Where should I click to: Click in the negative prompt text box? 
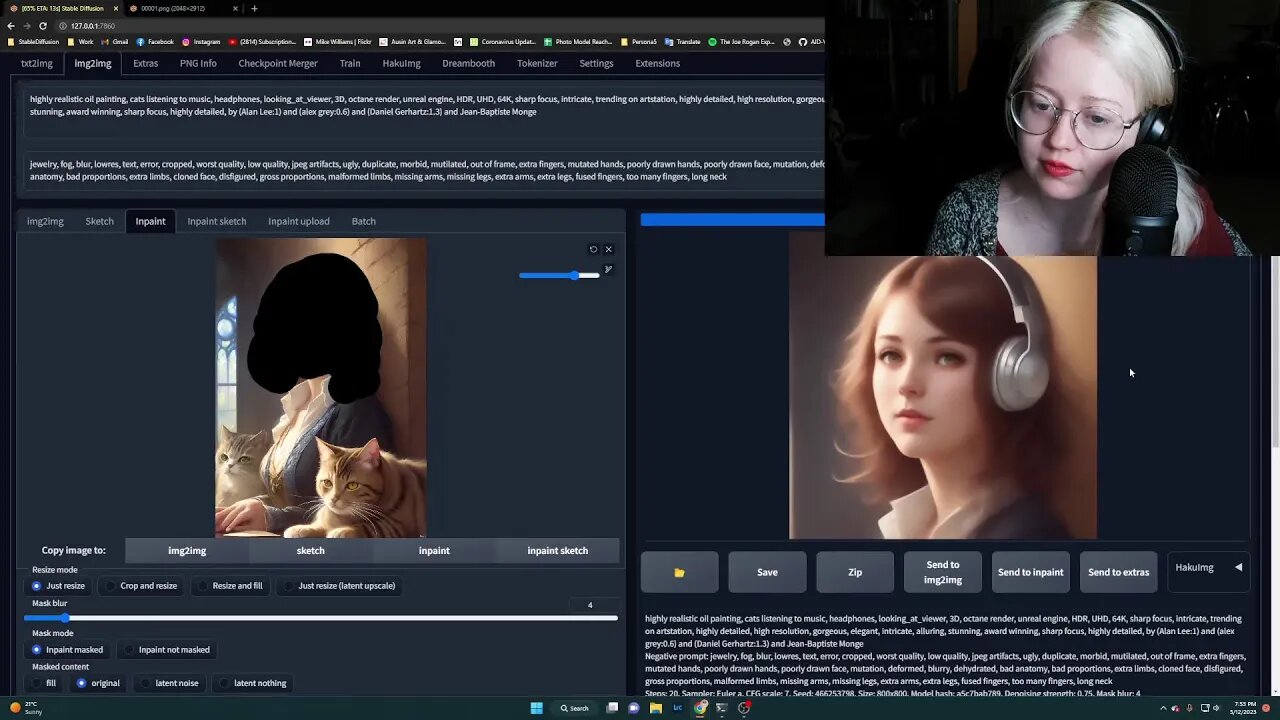(x=426, y=170)
